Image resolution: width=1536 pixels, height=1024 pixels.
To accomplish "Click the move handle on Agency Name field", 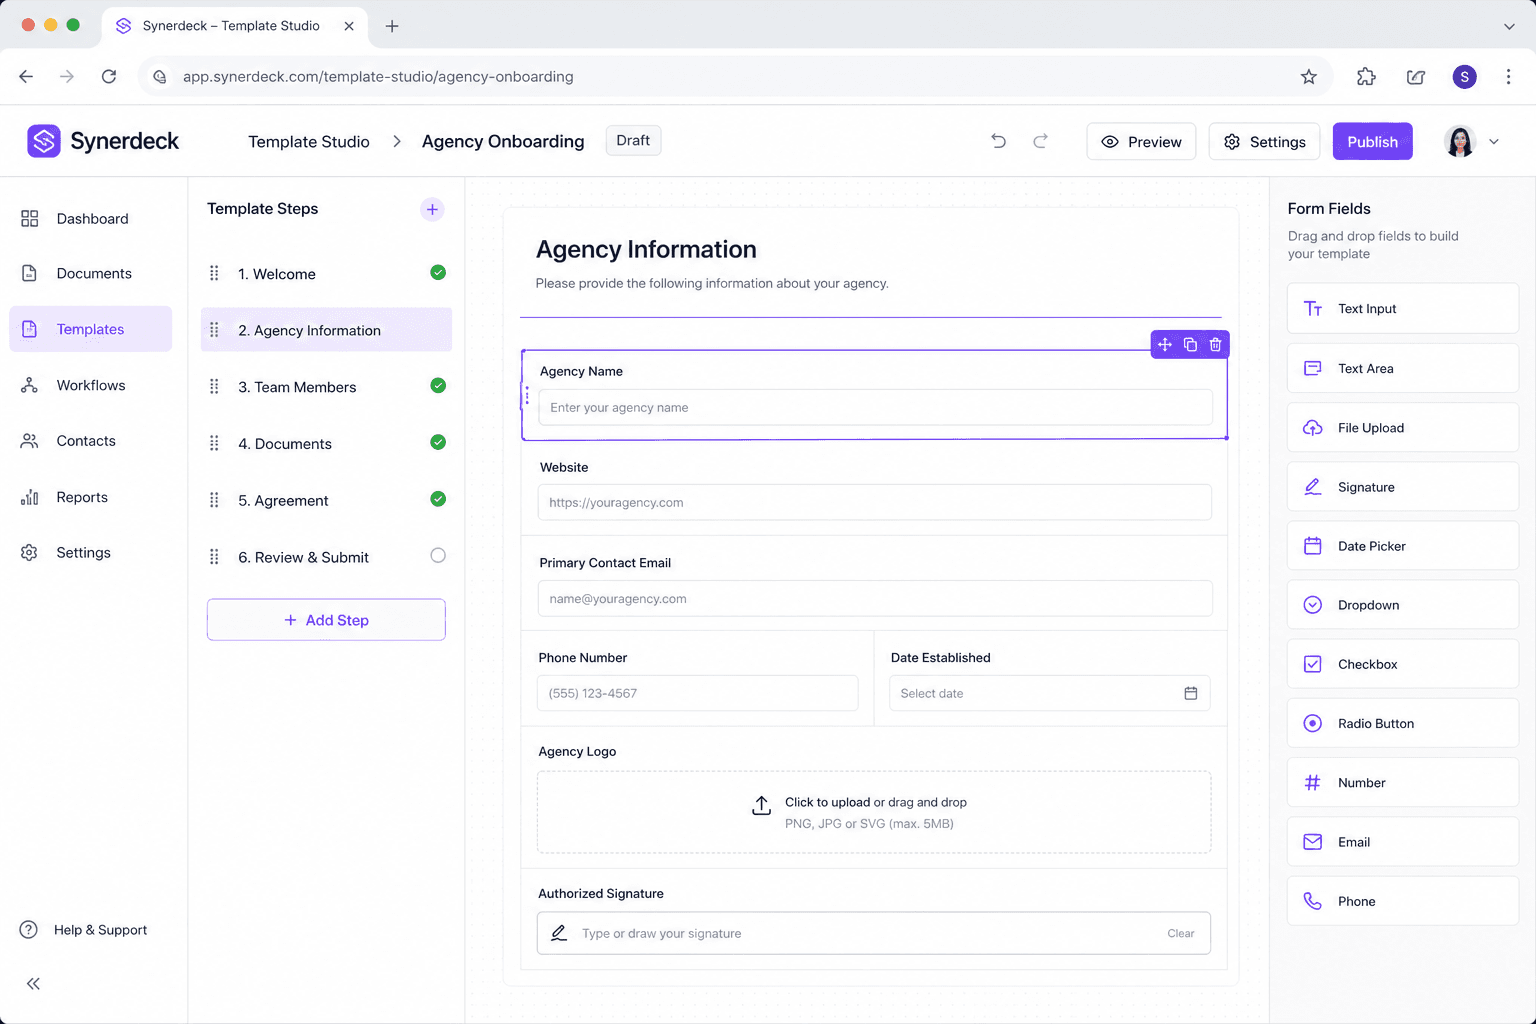I will point(1165,344).
